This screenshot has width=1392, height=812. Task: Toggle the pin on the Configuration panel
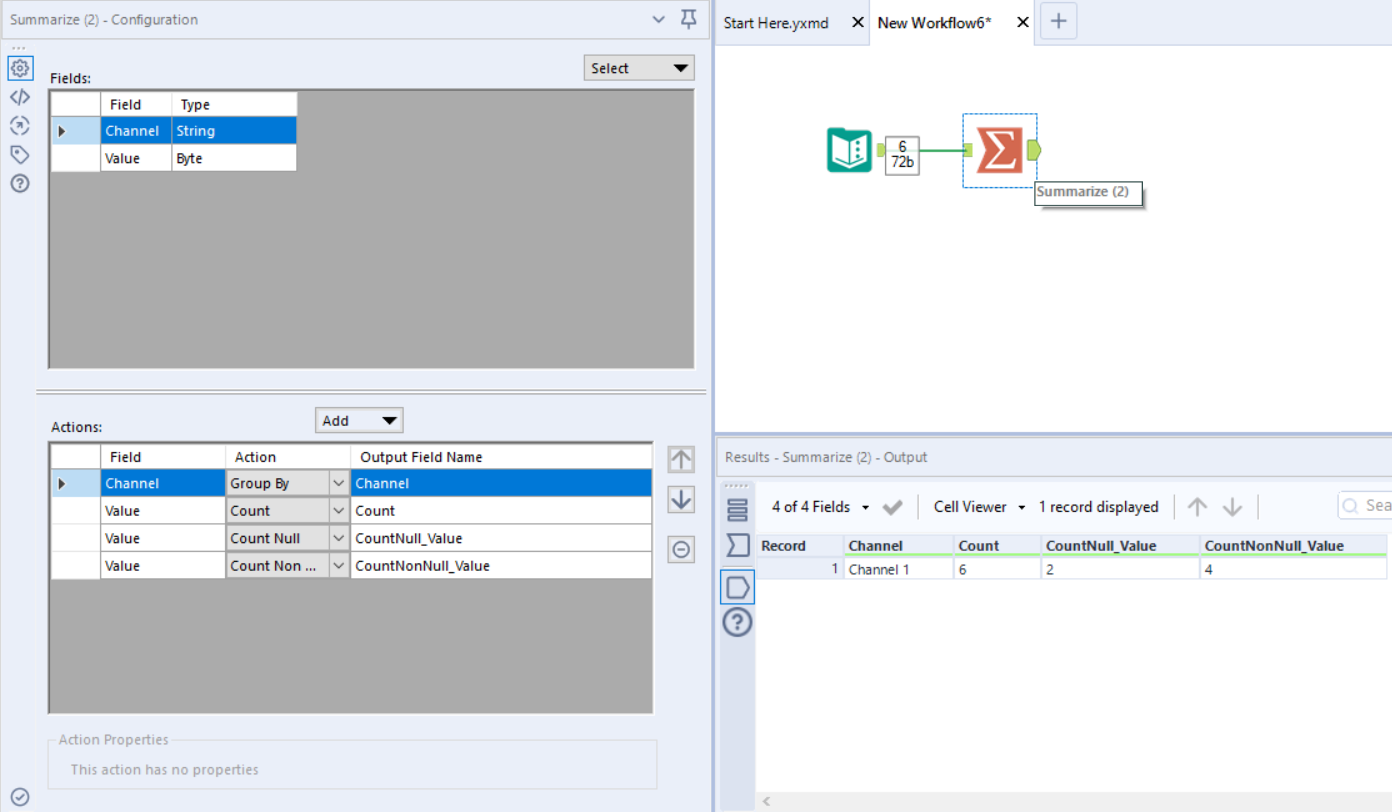pos(688,19)
